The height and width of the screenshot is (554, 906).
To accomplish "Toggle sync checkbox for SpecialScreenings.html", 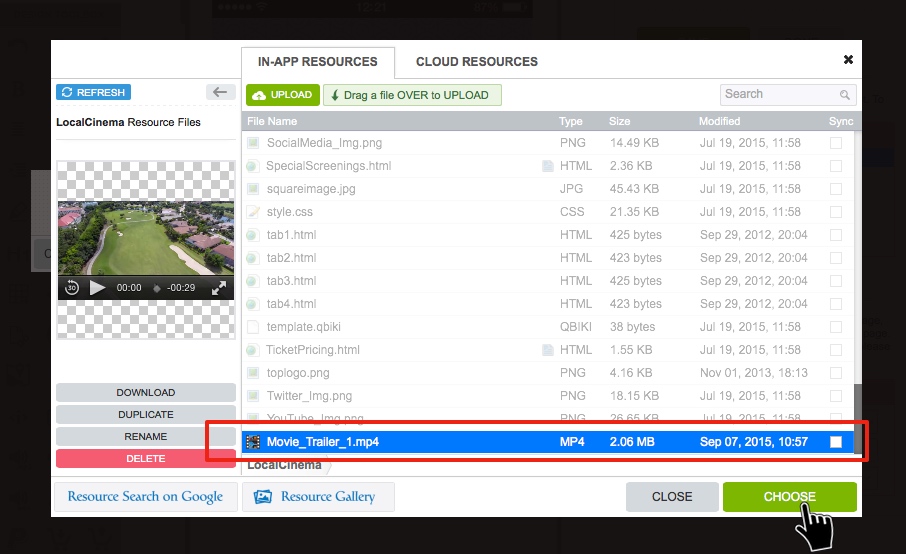I will 836,166.
